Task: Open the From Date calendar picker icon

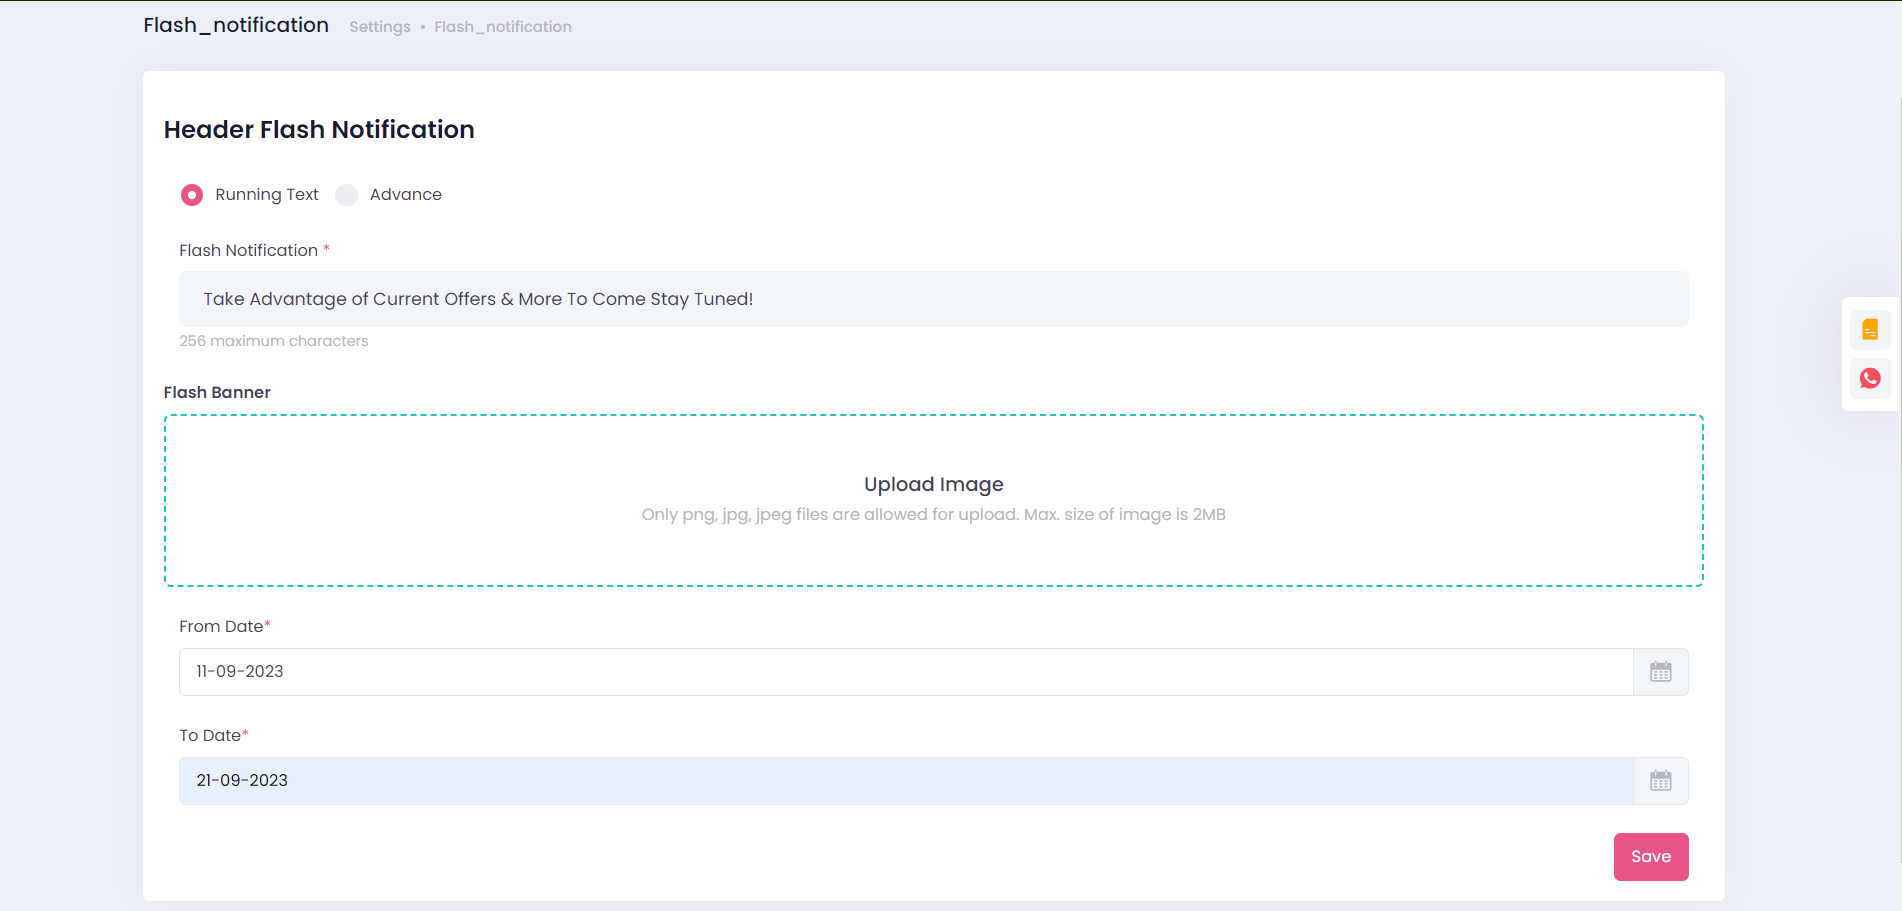Action: [x=1661, y=672]
